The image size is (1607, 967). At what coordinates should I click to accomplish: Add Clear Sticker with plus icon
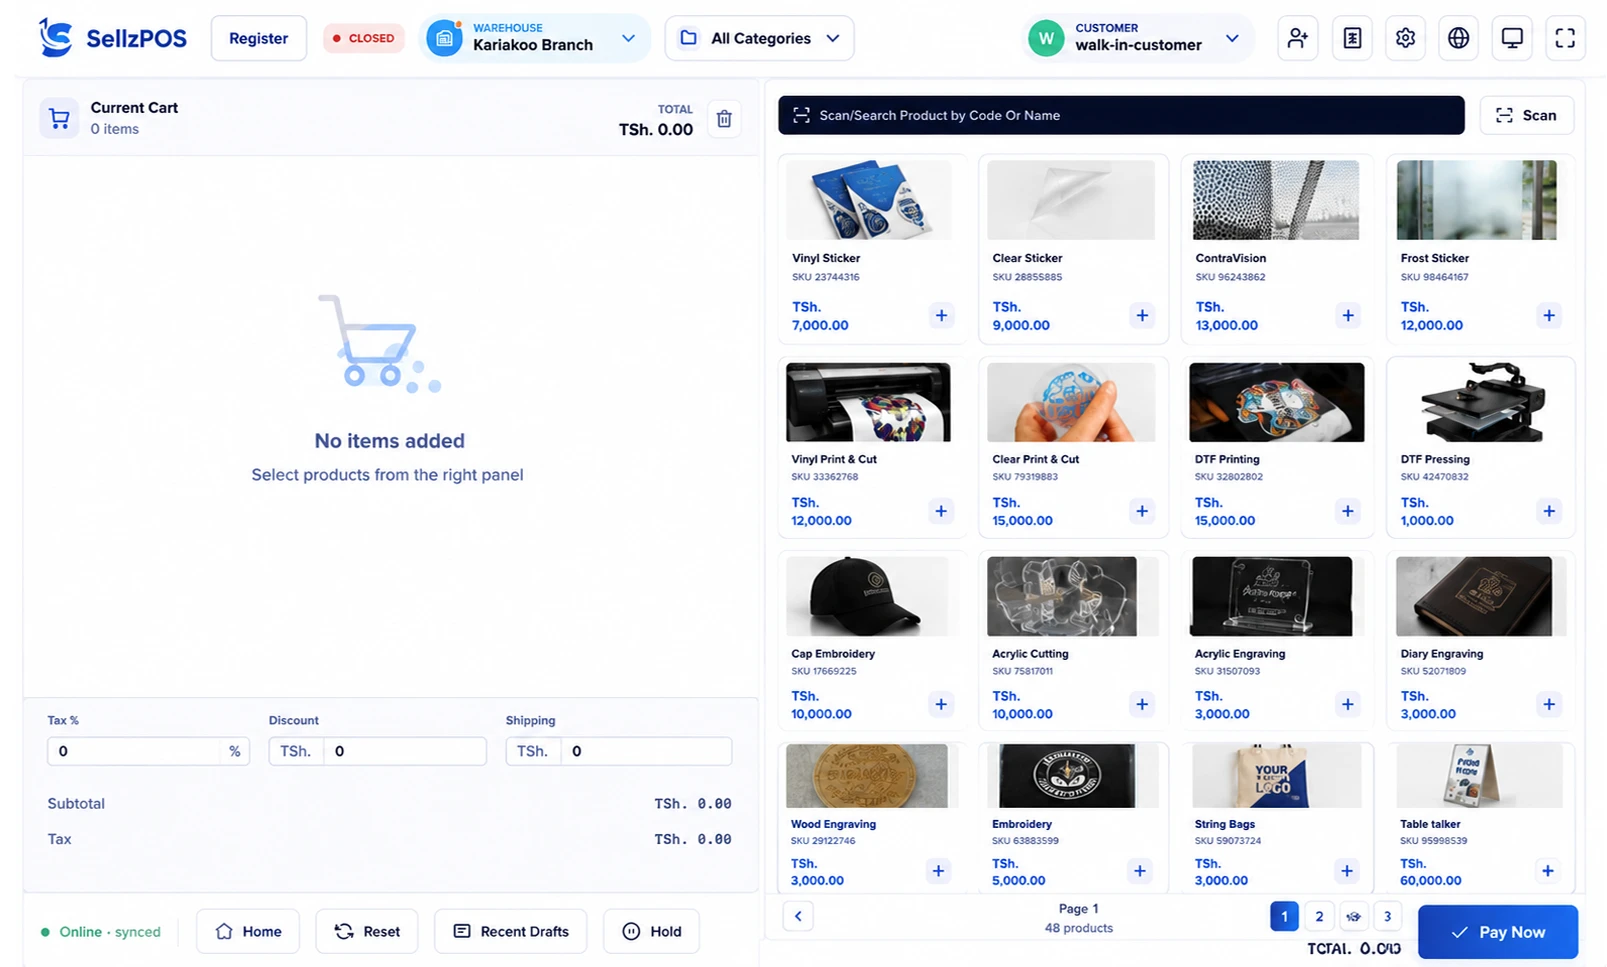pos(1142,316)
